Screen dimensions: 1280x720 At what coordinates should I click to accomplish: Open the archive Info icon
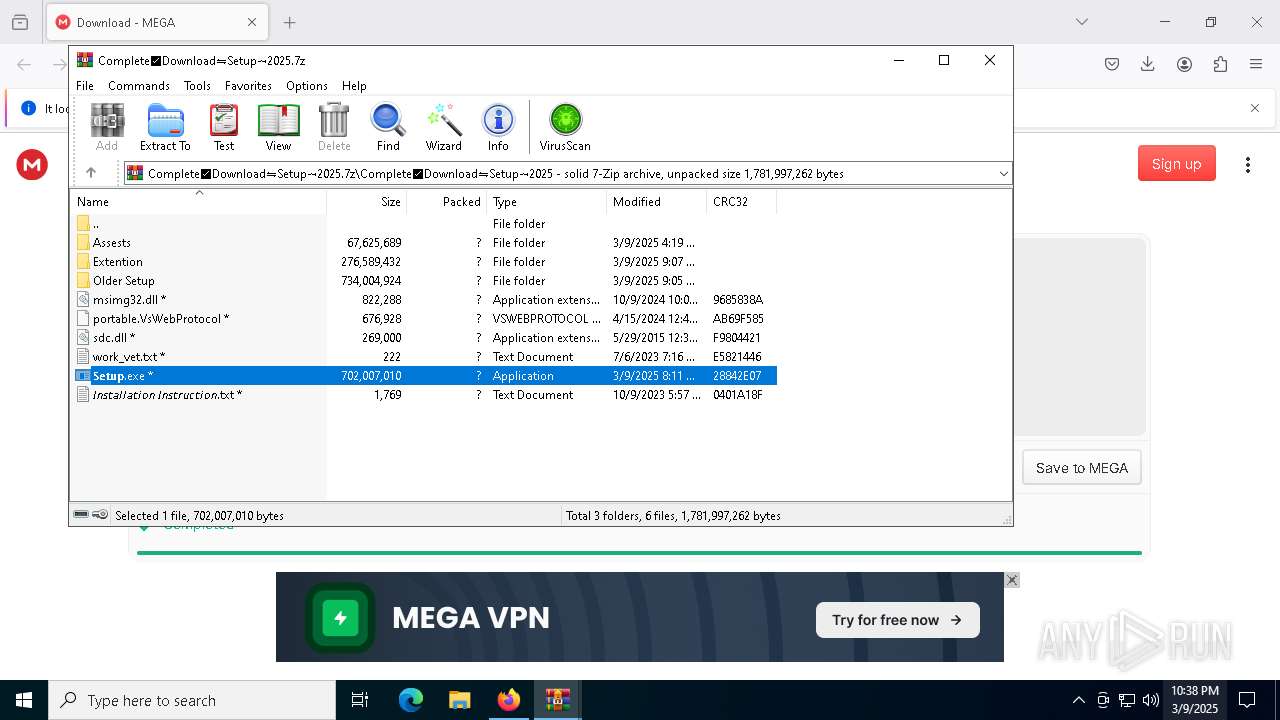[498, 127]
